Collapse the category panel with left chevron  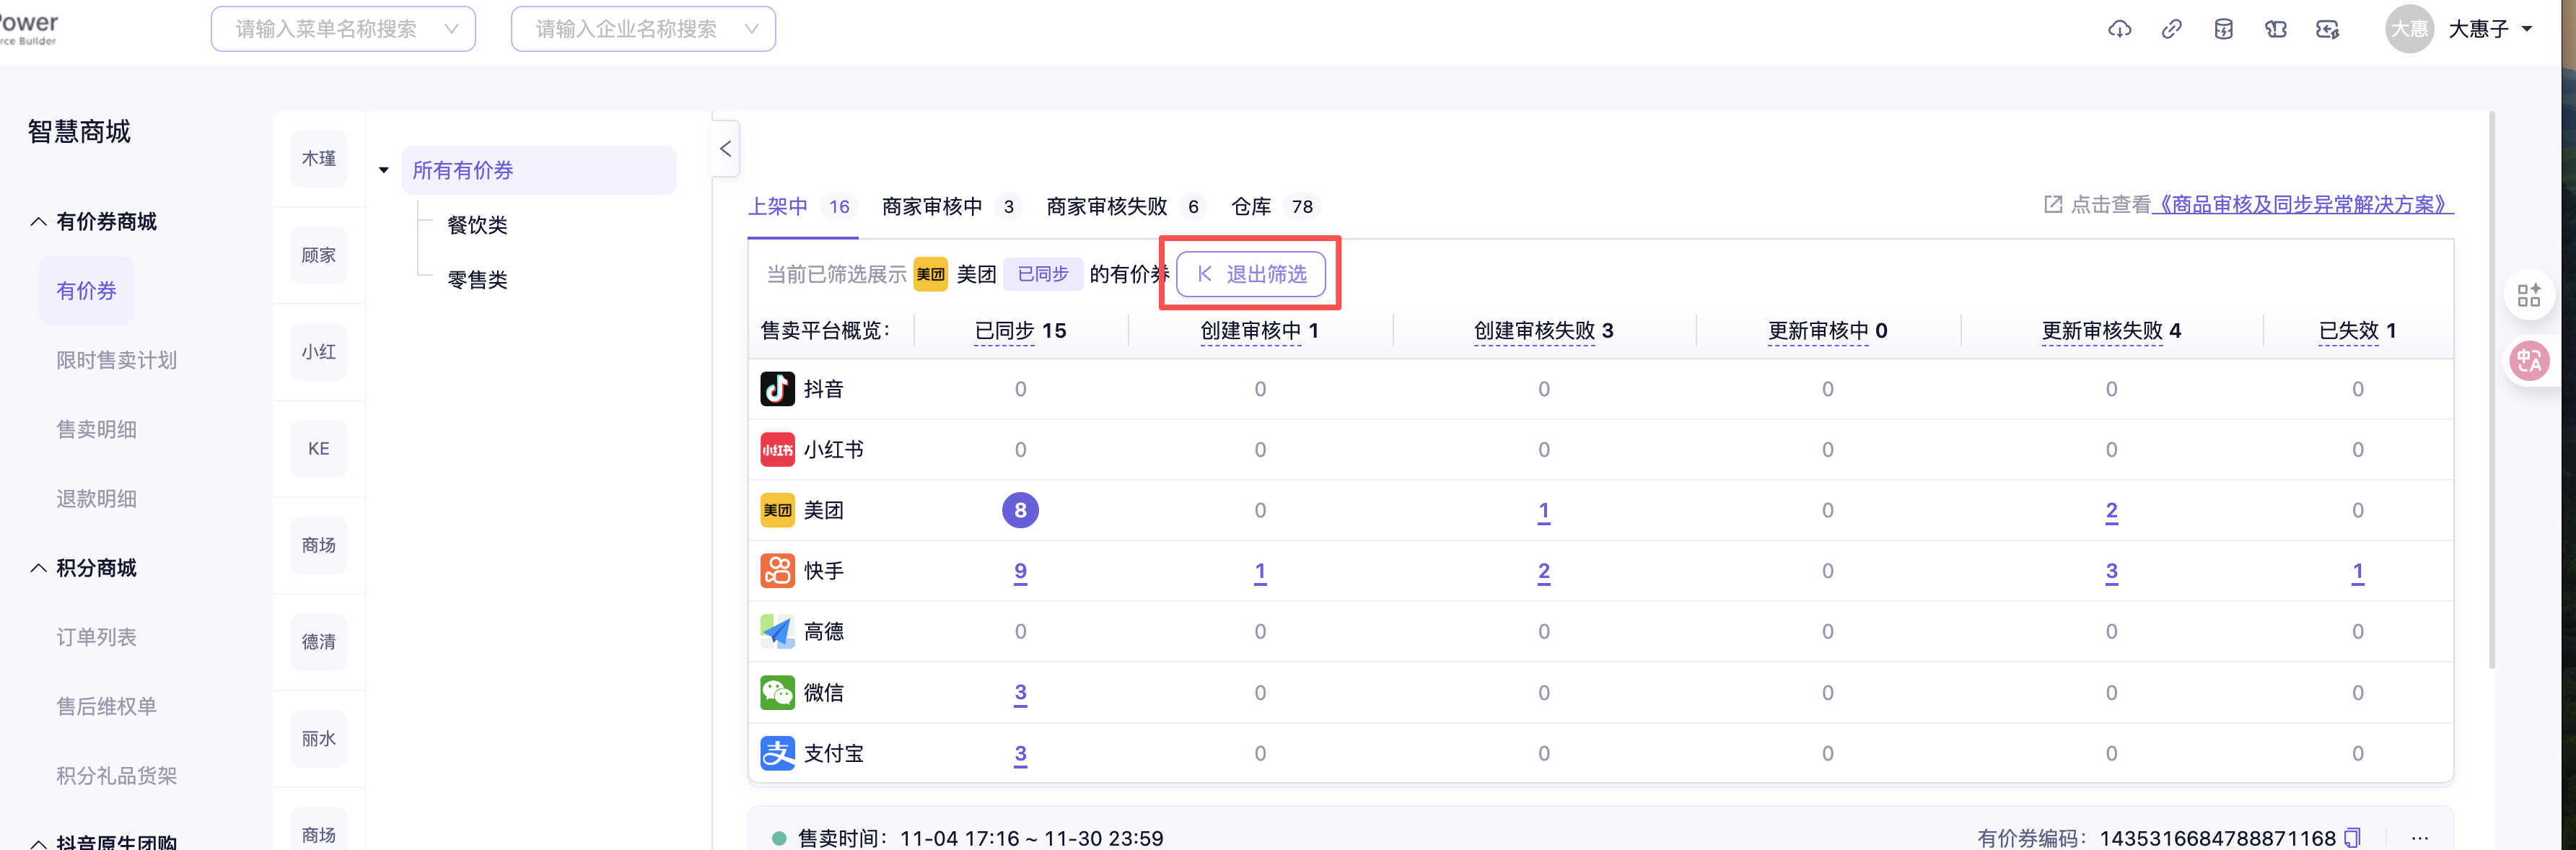pos(725,149)
